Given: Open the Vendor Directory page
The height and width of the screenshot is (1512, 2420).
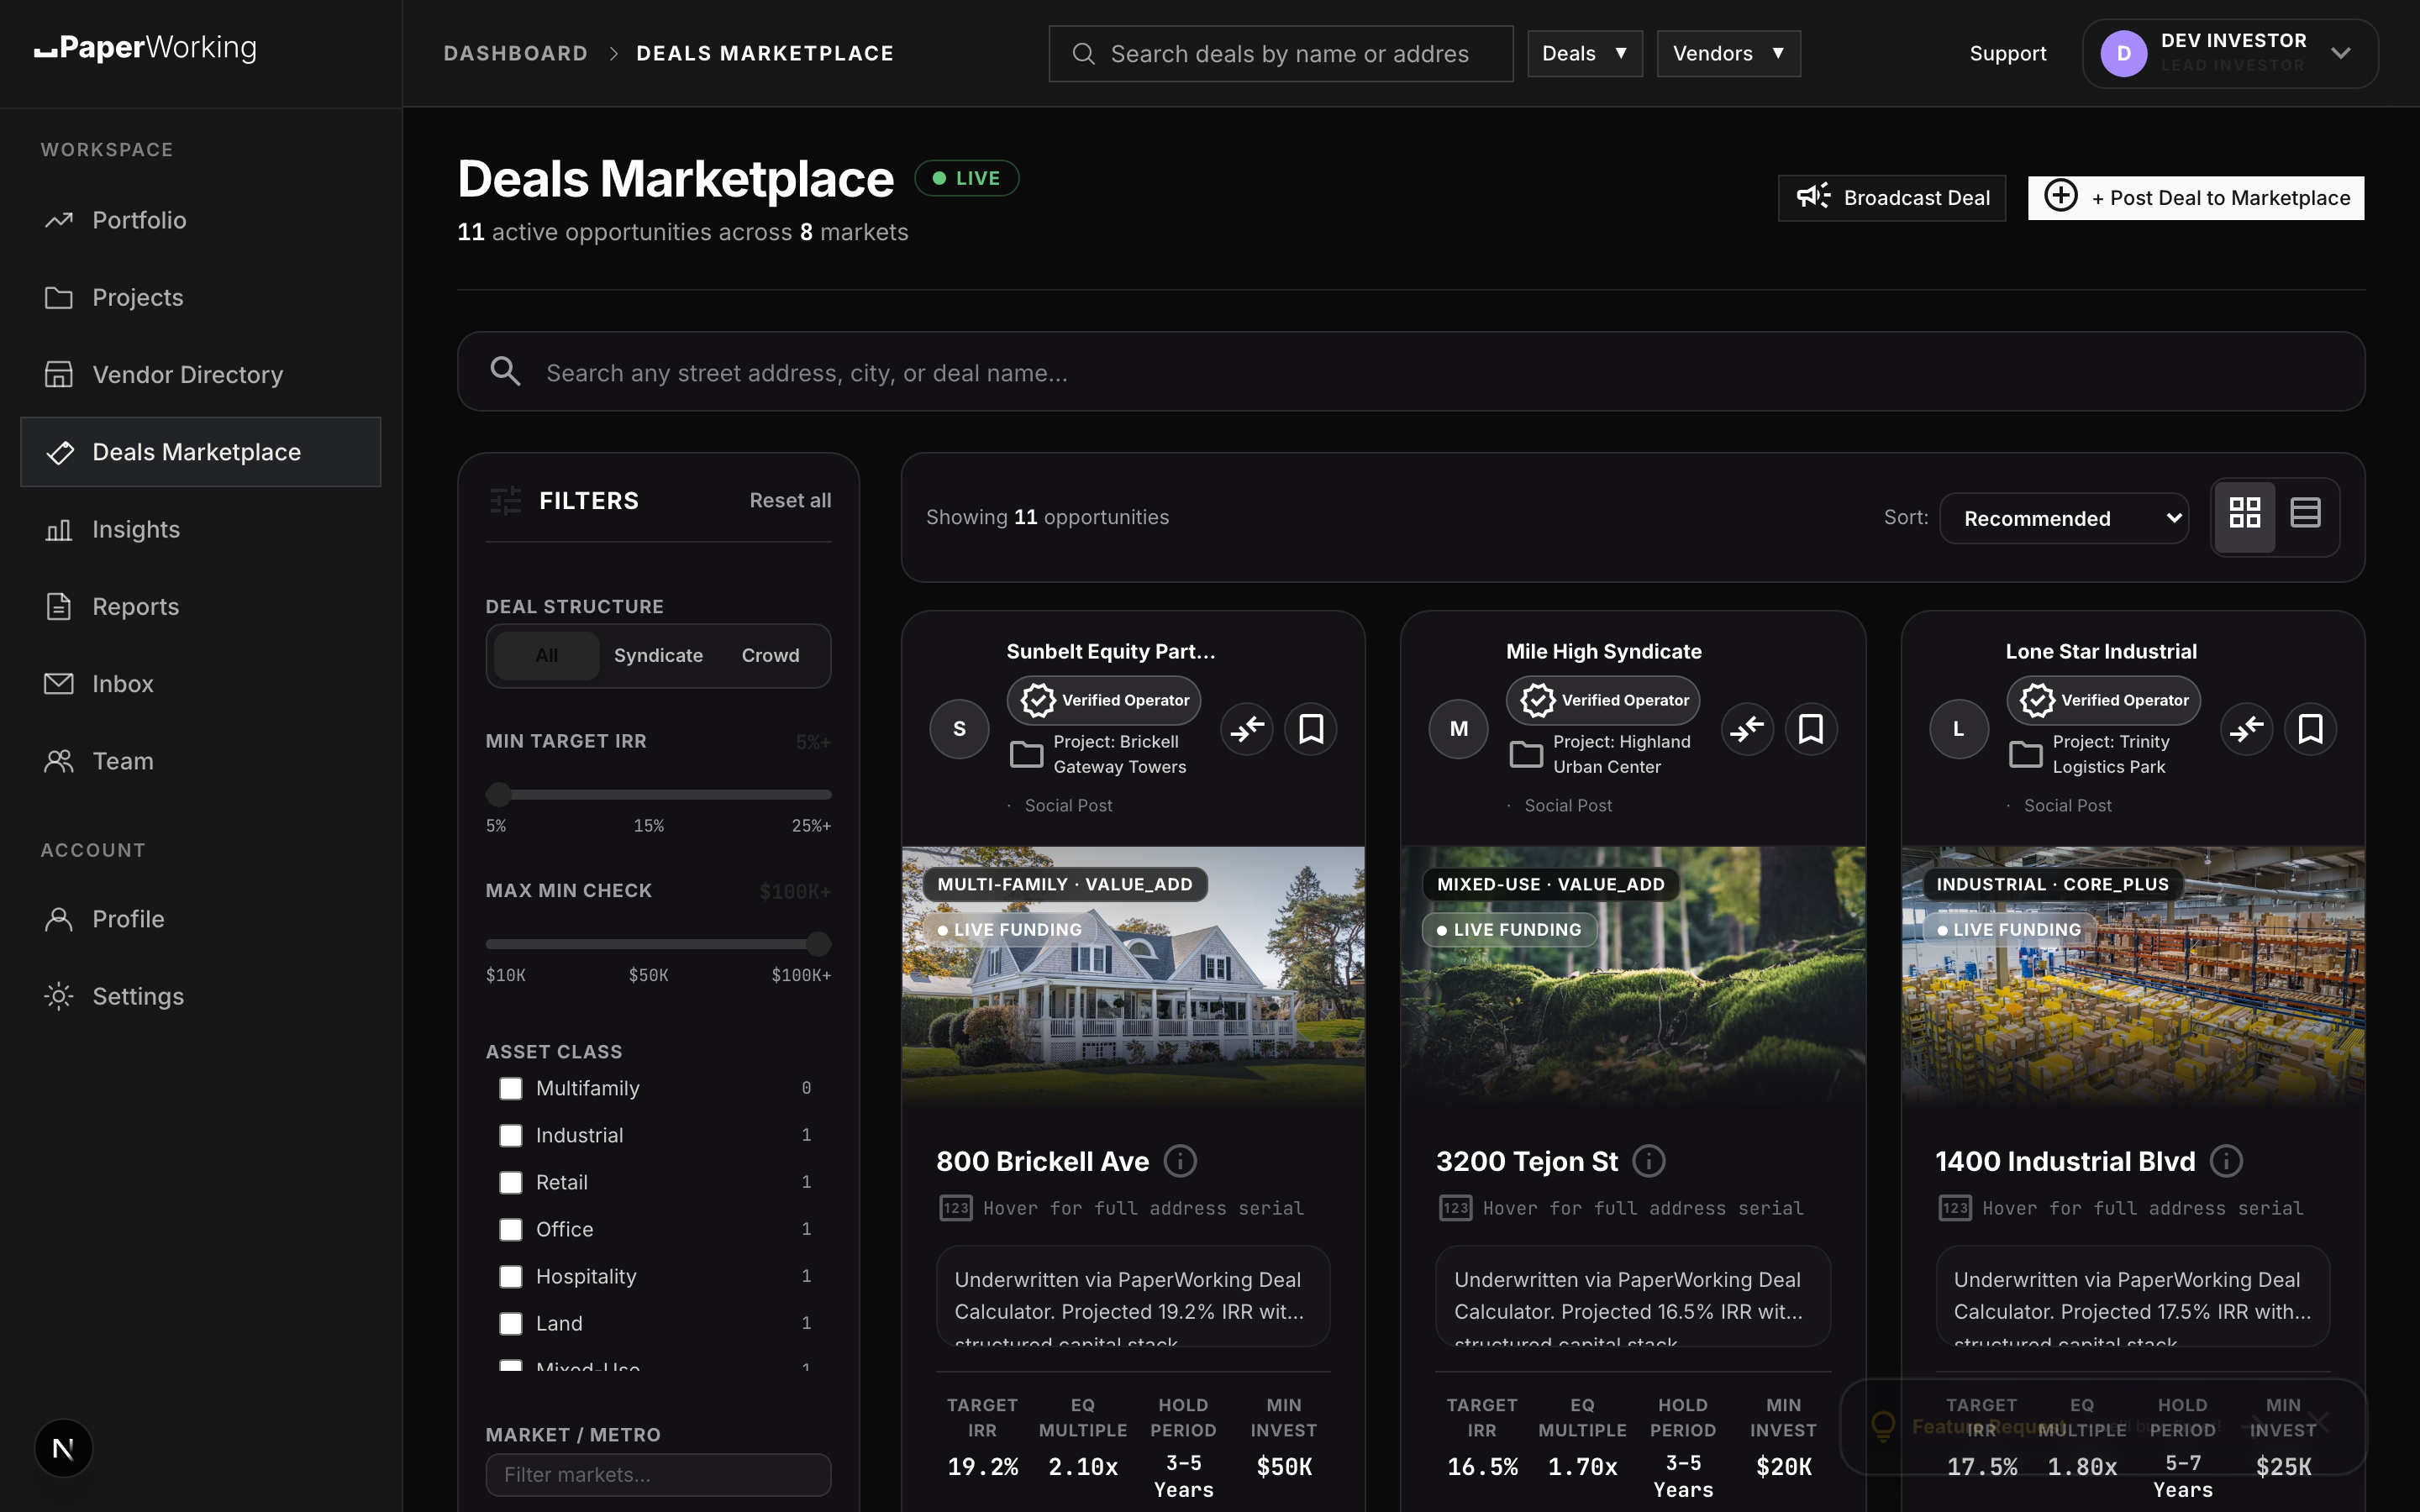Looking at the screenshot, I should pyautogui.click(x=200, y=374).
